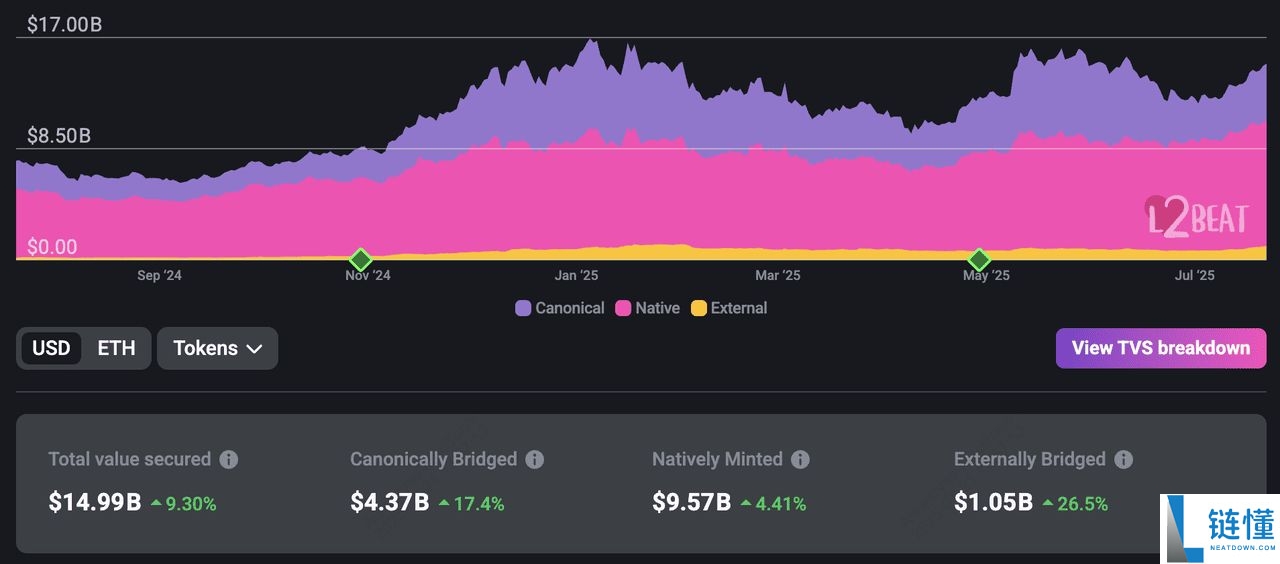Switch chart currency to USD
Viewport: 1280px width, 564px height.
tap(51, 348)
